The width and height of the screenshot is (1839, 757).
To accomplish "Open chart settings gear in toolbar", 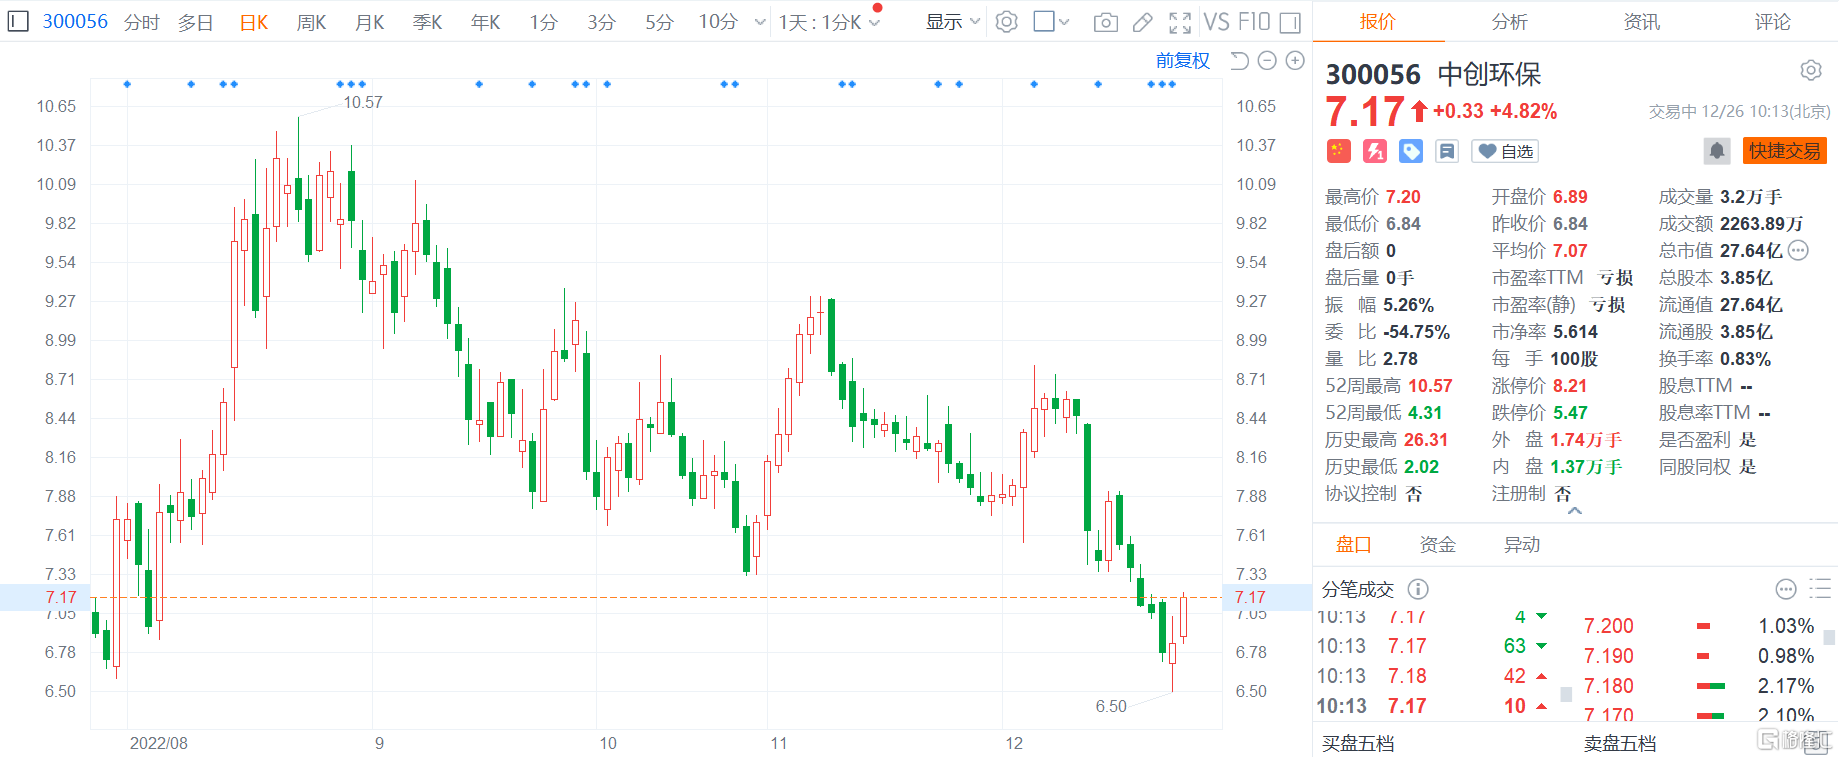I will 1006,22.
